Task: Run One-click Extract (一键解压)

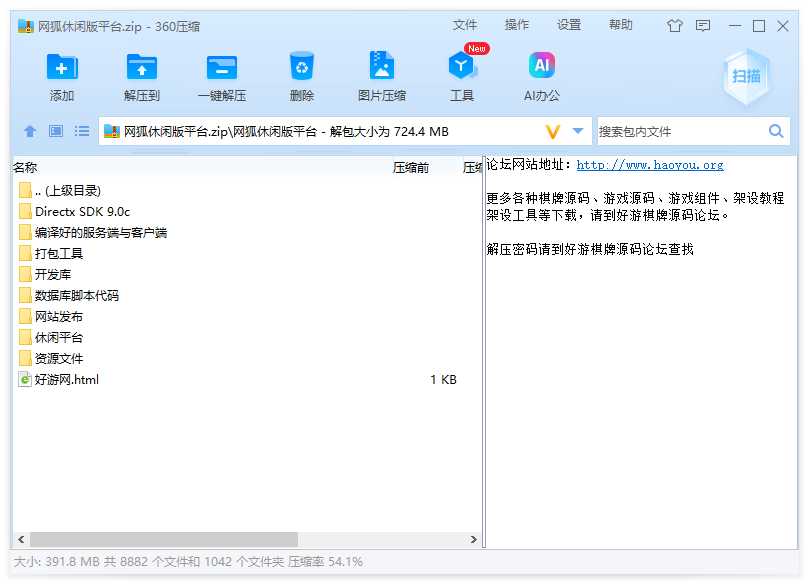Action: [222, 67]
